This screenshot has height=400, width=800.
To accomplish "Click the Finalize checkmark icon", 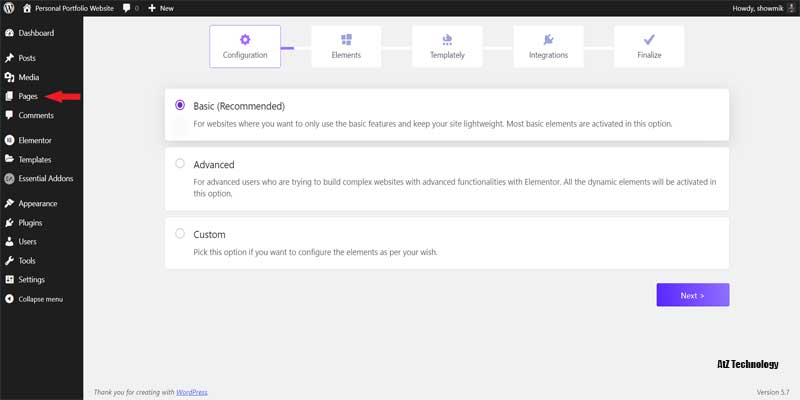I will tap(649, 39).
